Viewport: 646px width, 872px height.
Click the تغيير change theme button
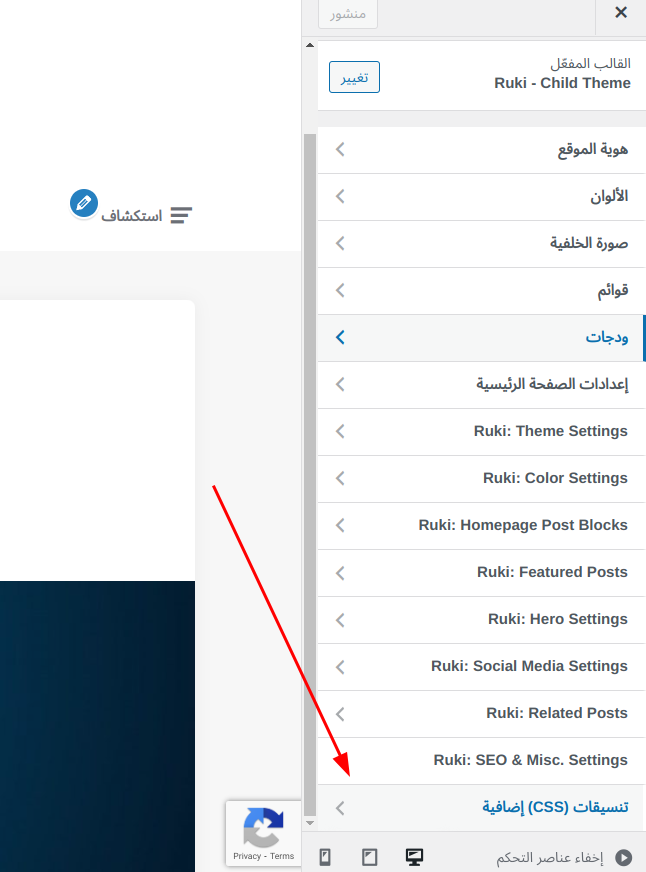point(354,77)
